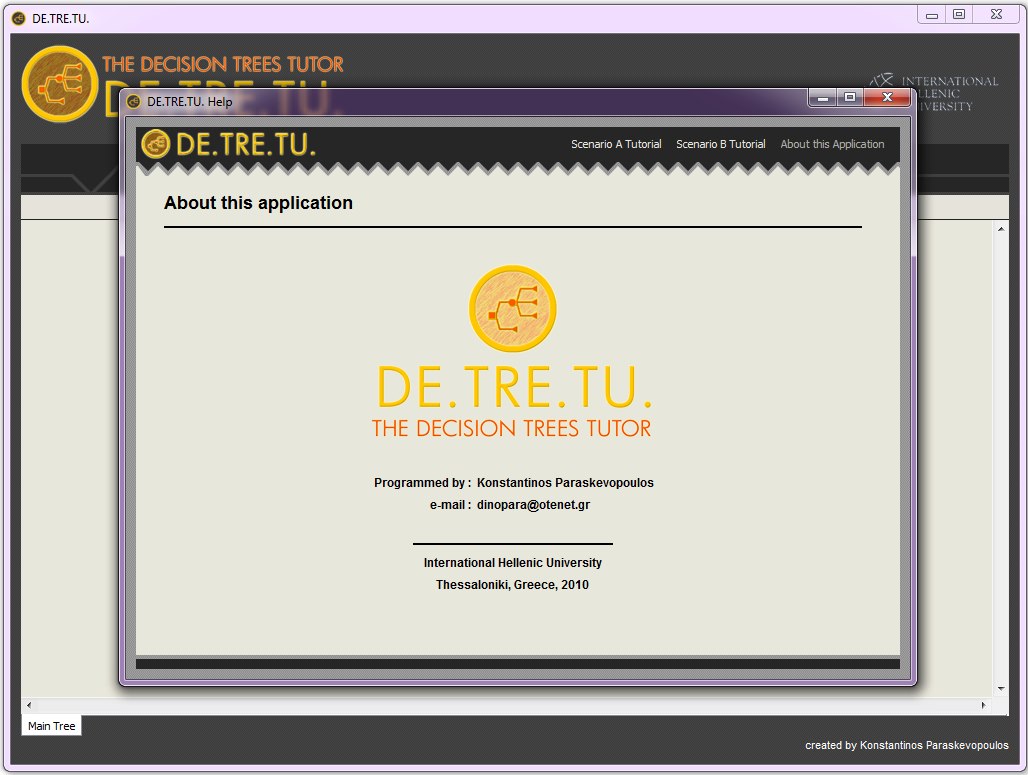Close the main DE.TRE.TU. window
Screen dimensions: 1028x775
coord(994,15)
